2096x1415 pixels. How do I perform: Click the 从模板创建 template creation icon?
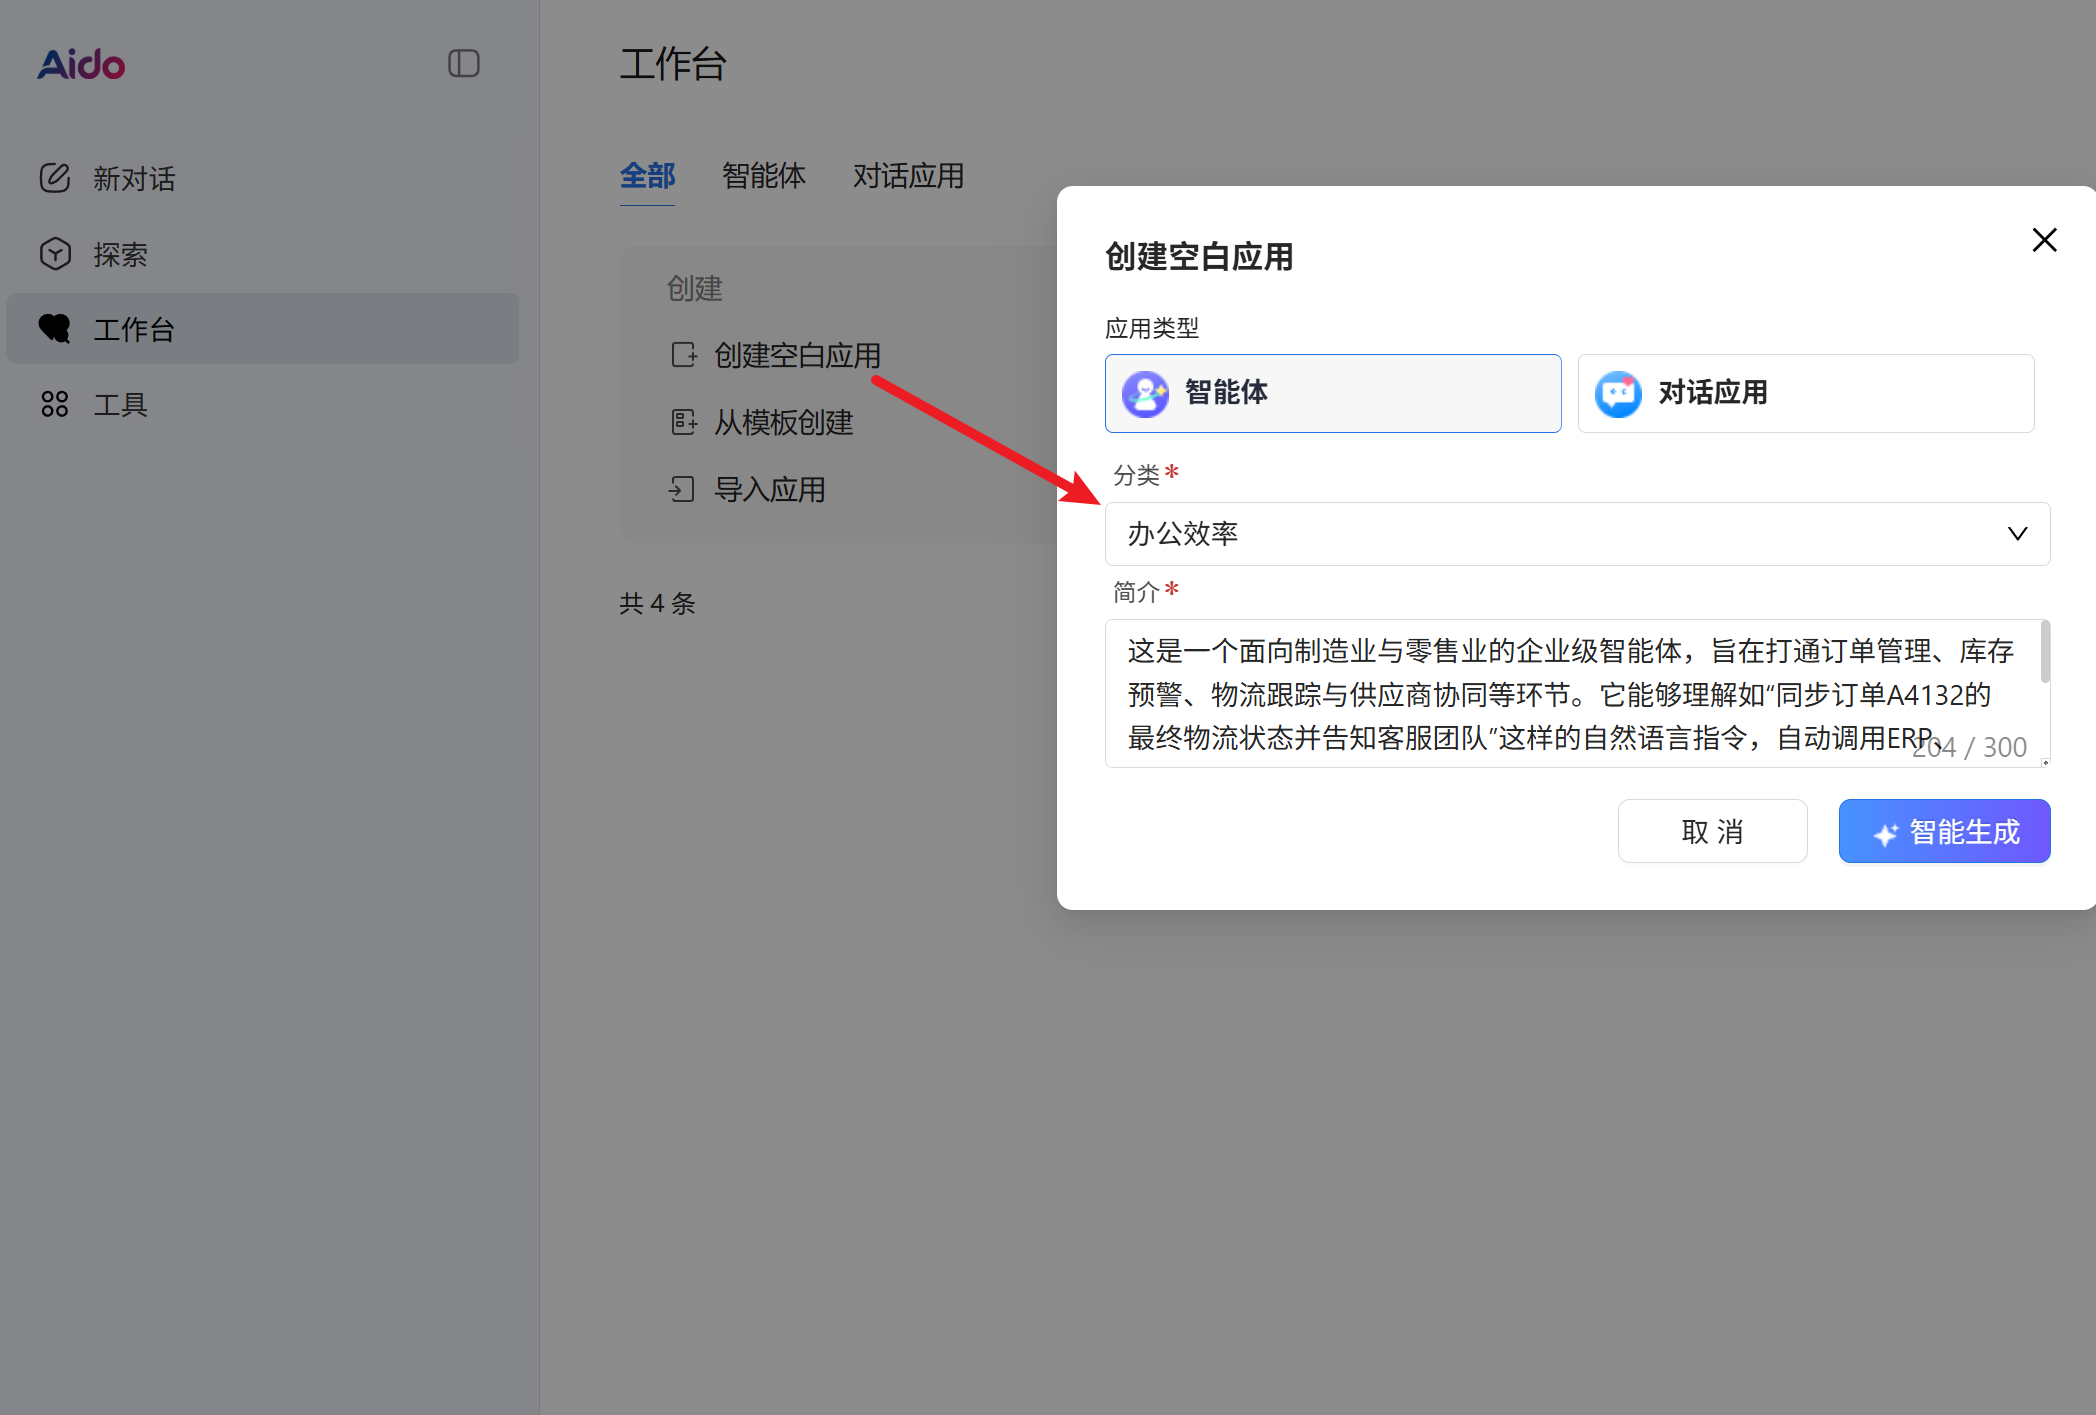(x=684, y=422)
